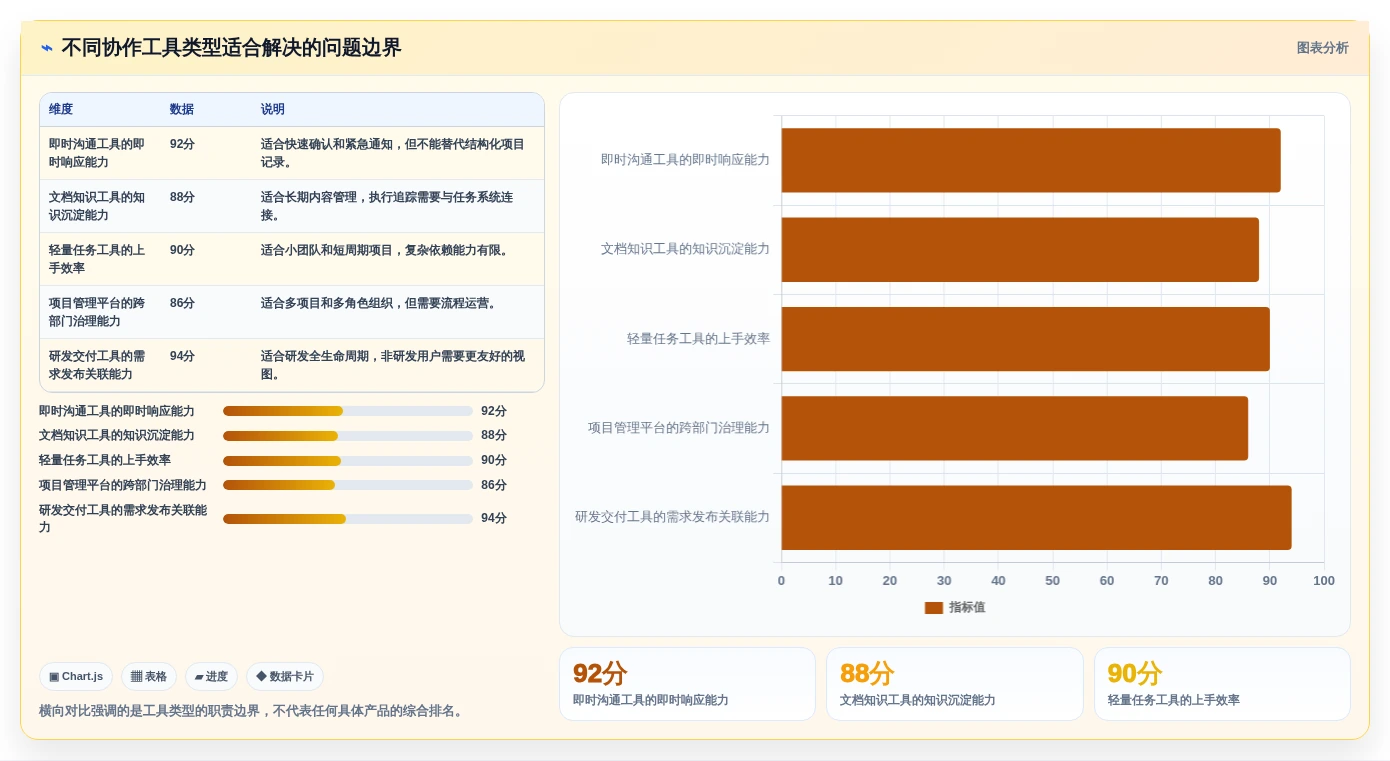Select the Chart.js tag chip
Screen dimensions: 1390x761
pos(76,677)
